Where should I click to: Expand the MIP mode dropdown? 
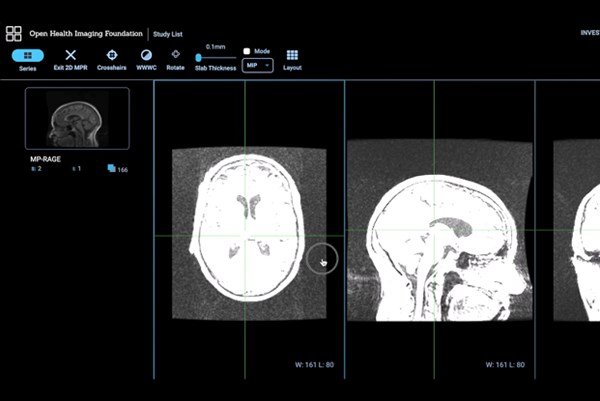pyautogui.click(x=257, y=65)
